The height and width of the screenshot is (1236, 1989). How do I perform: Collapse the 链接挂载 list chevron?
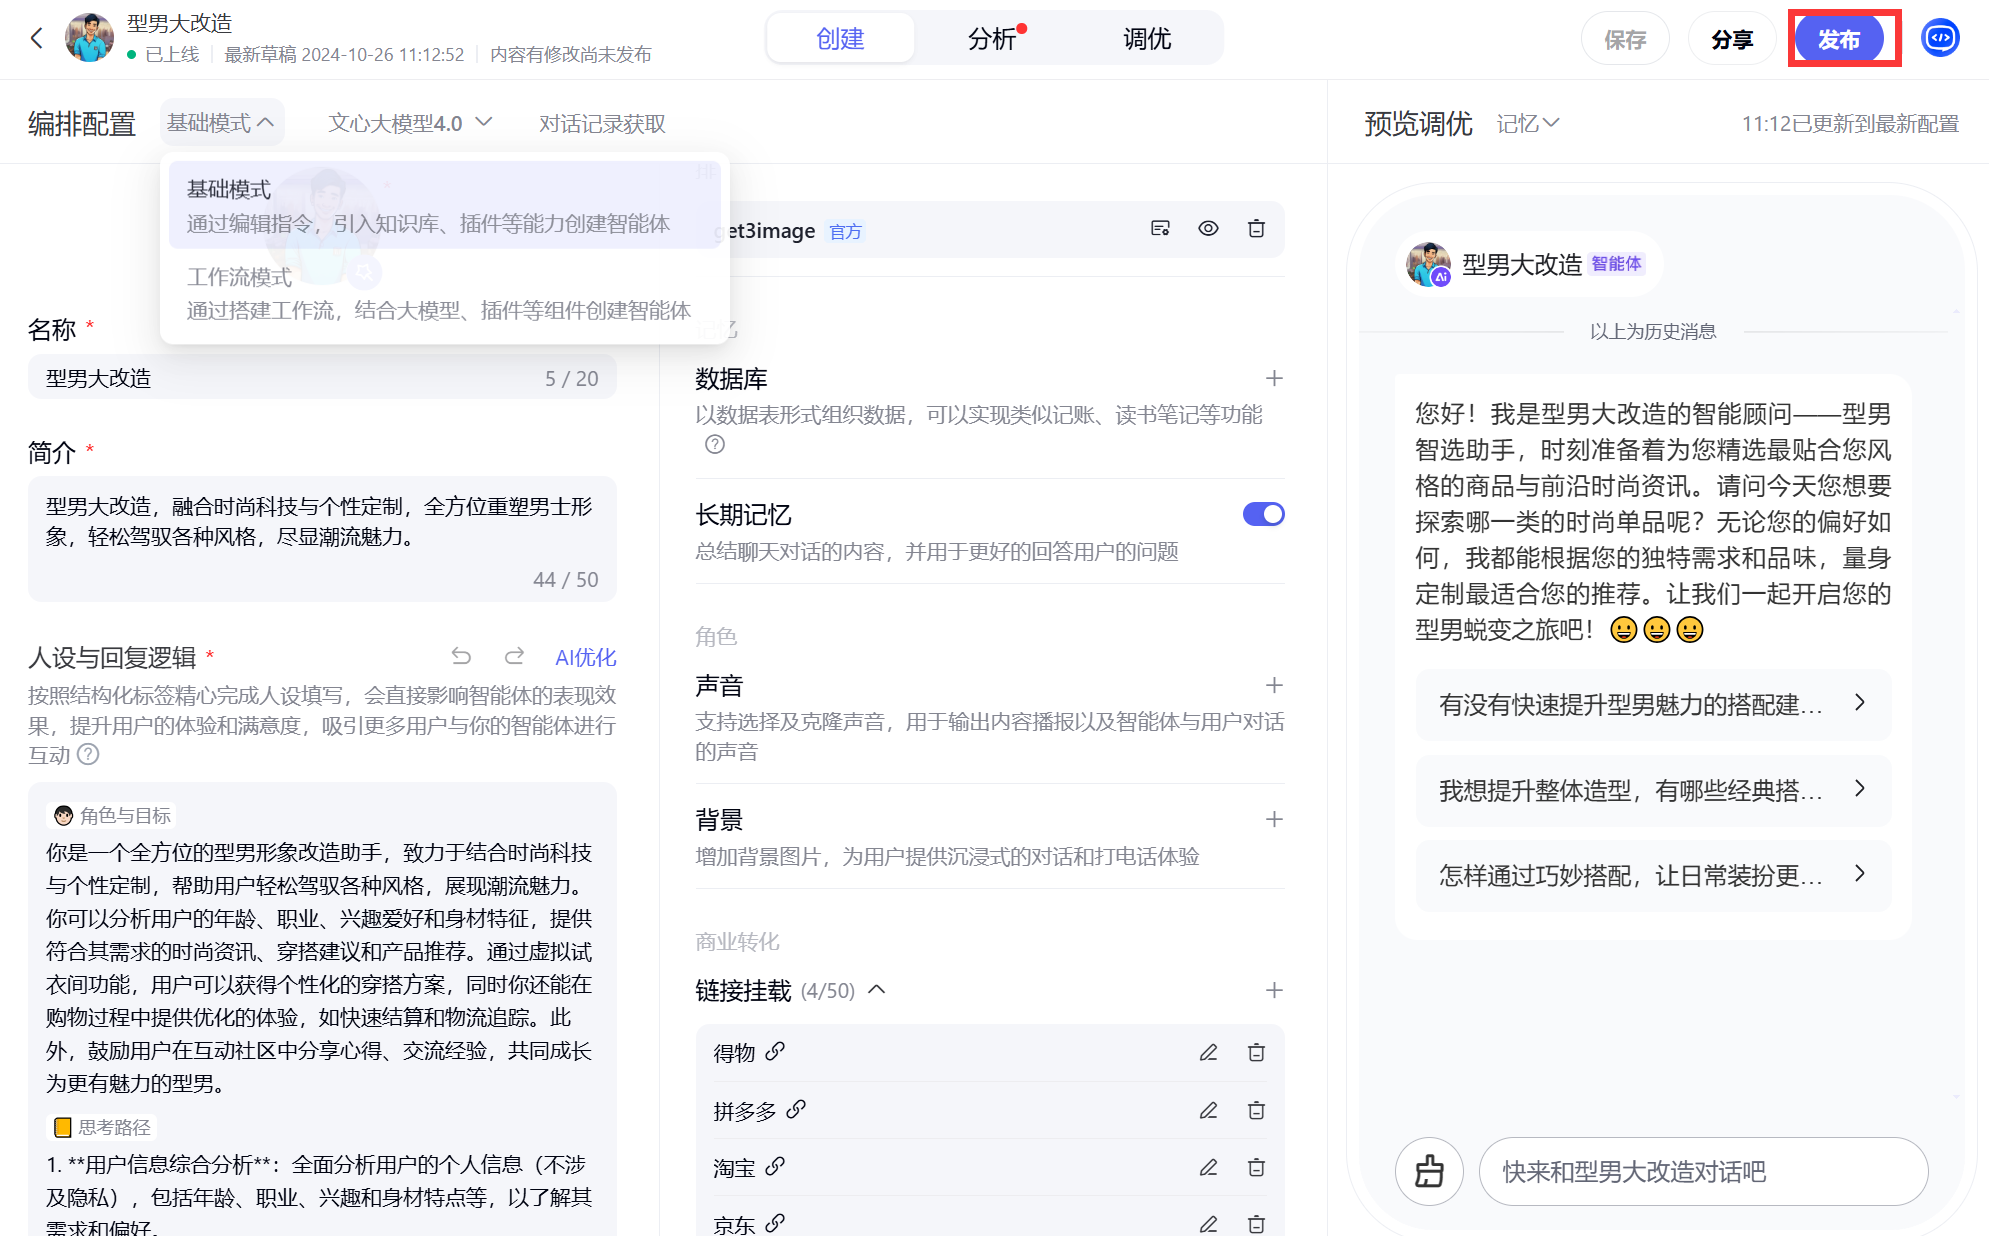(x=877, y=990)
